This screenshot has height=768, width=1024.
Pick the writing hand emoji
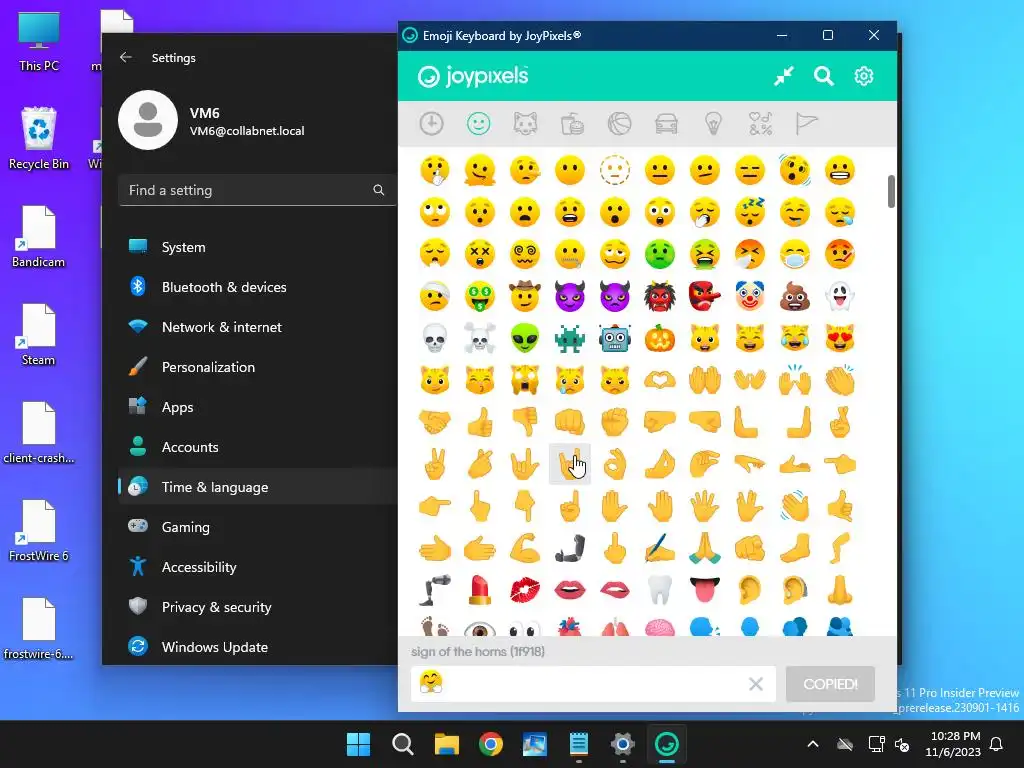[x=660, y=549]
